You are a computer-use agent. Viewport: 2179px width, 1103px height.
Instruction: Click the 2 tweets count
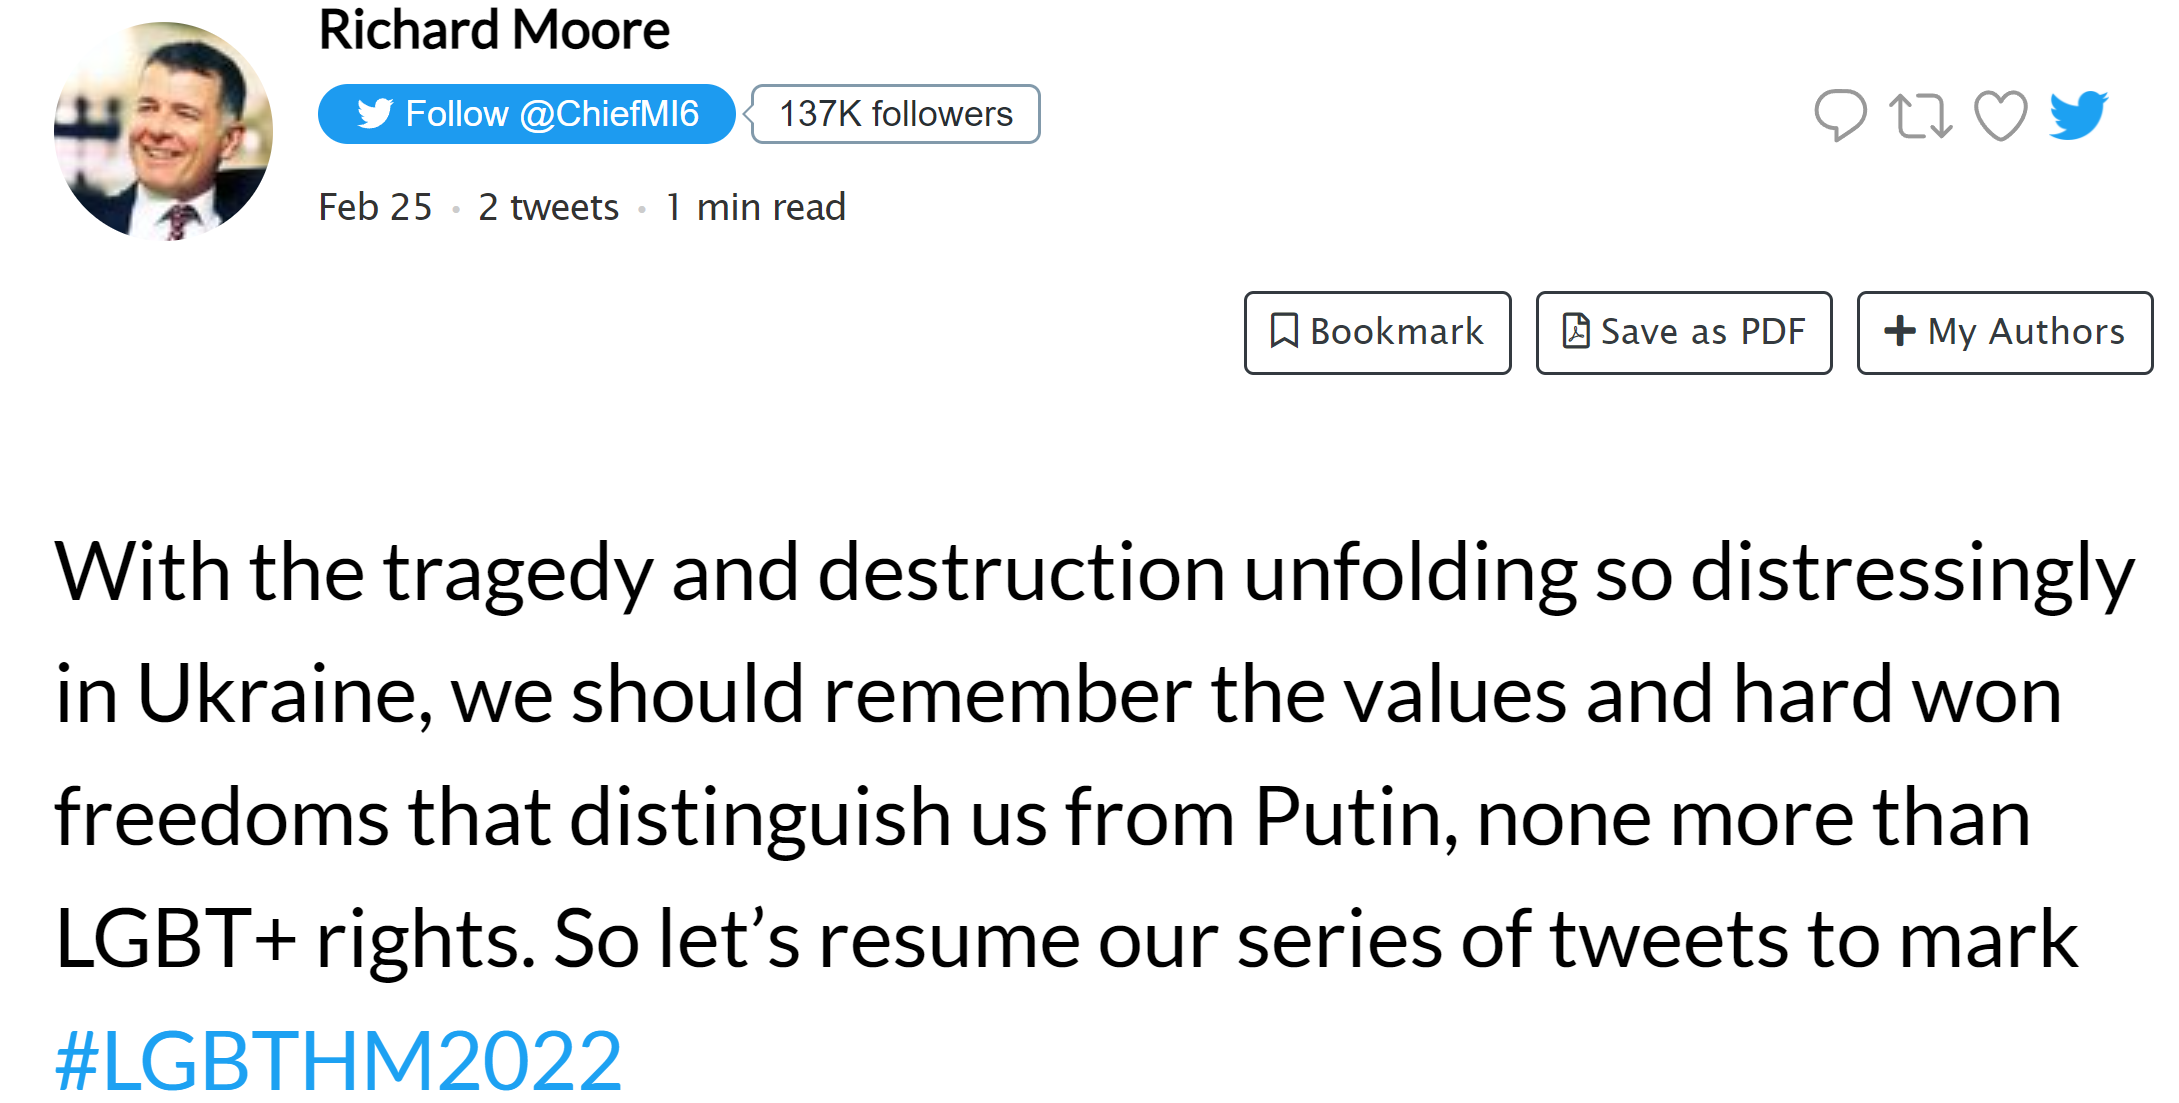click(548, 207)
